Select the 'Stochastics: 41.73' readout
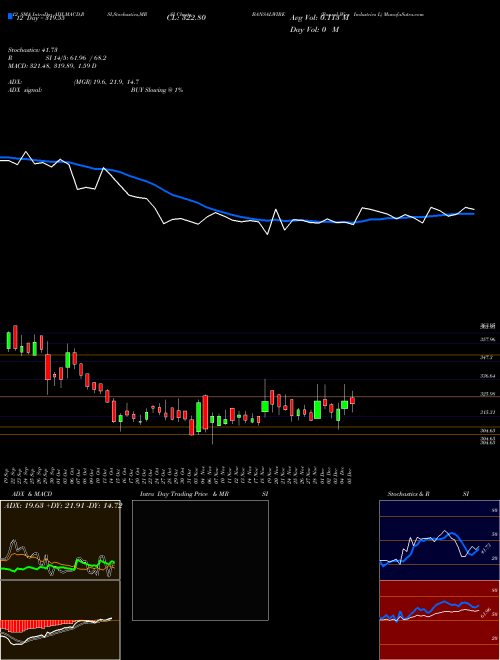Screen dimensions: 500x660 (32, 50)
